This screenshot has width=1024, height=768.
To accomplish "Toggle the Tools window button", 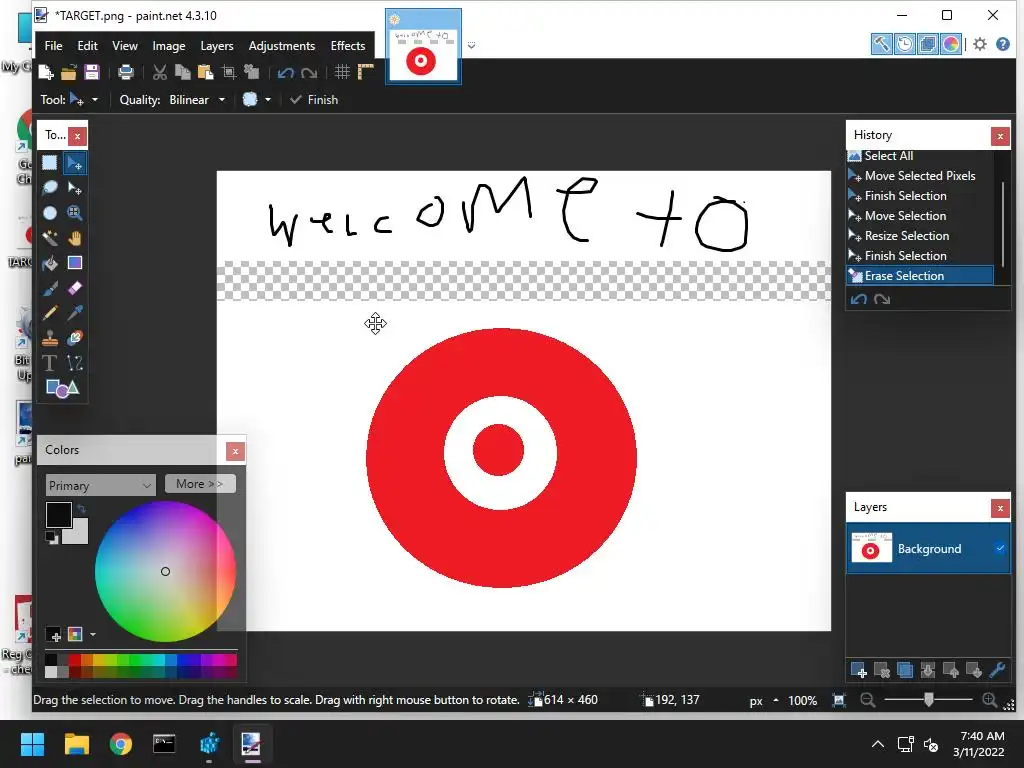I will pos(882,44).
